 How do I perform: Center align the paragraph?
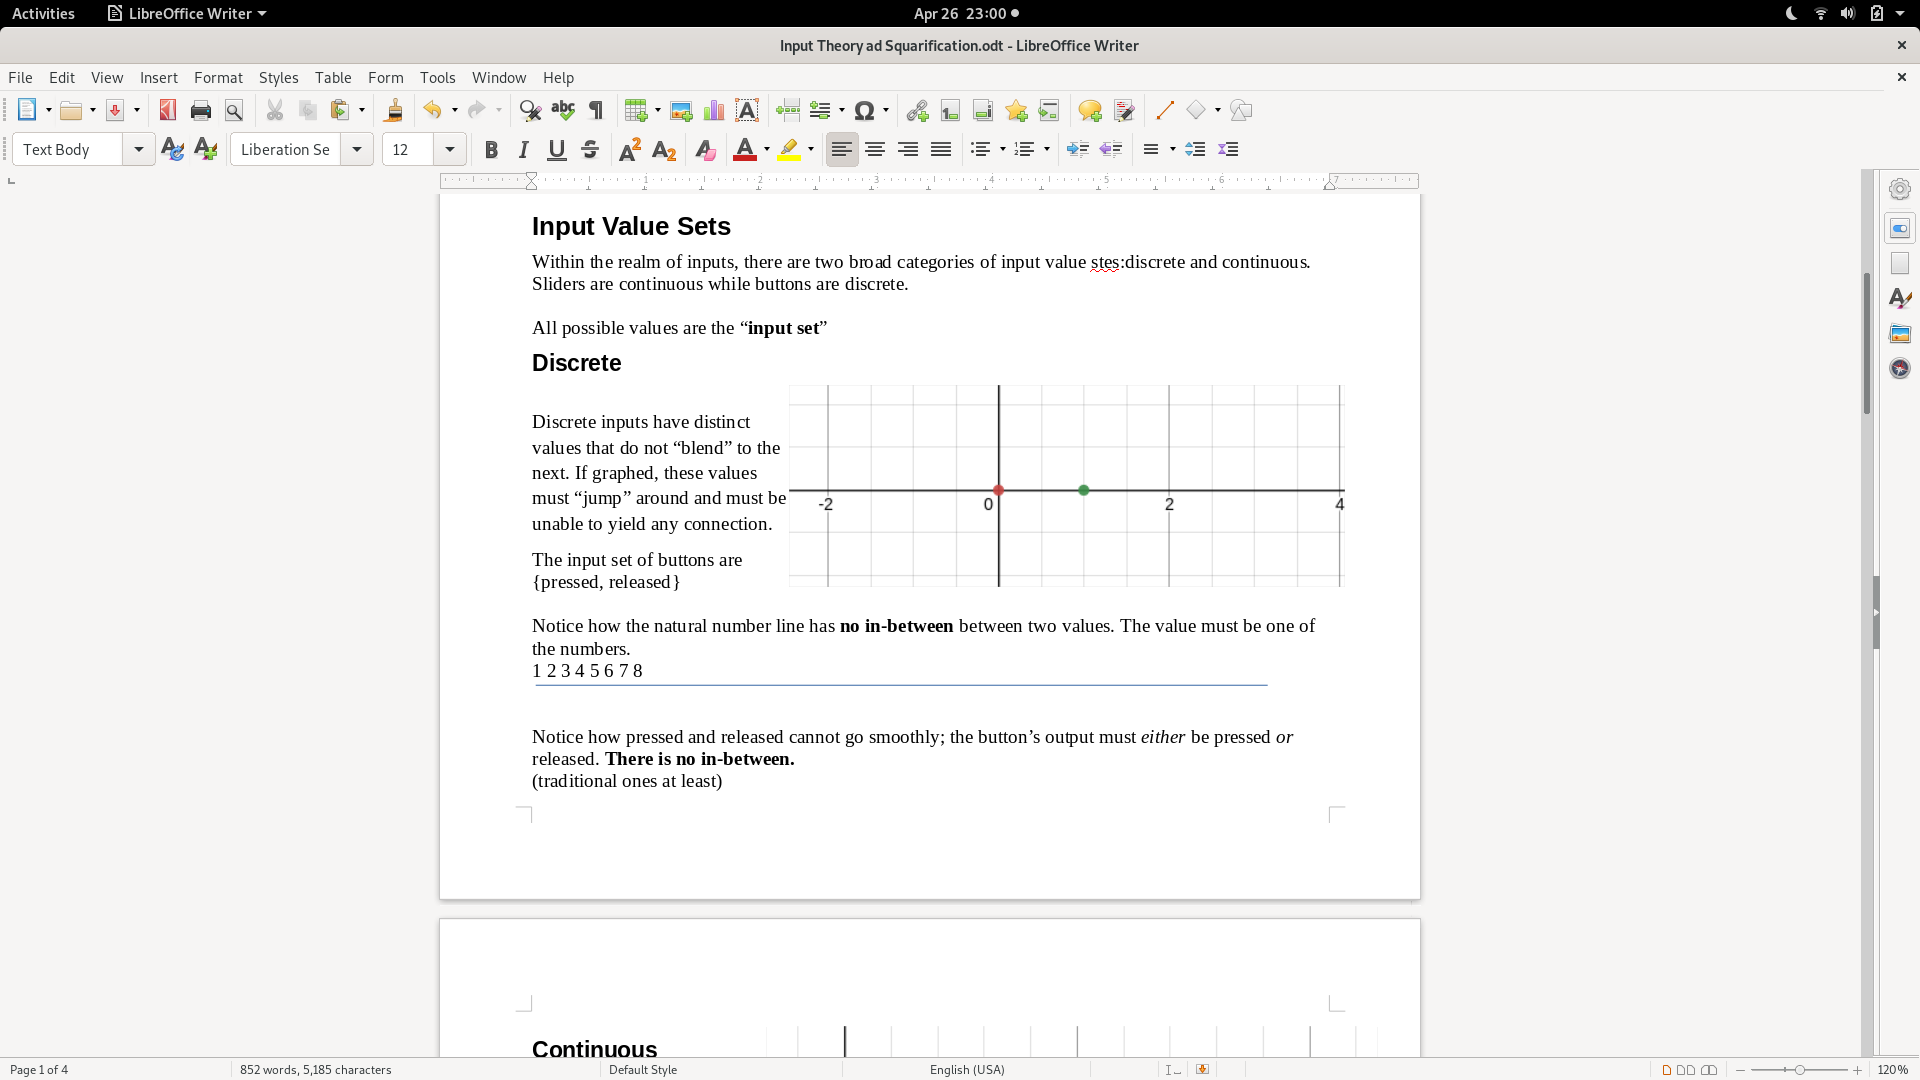(x=875, y=150)
